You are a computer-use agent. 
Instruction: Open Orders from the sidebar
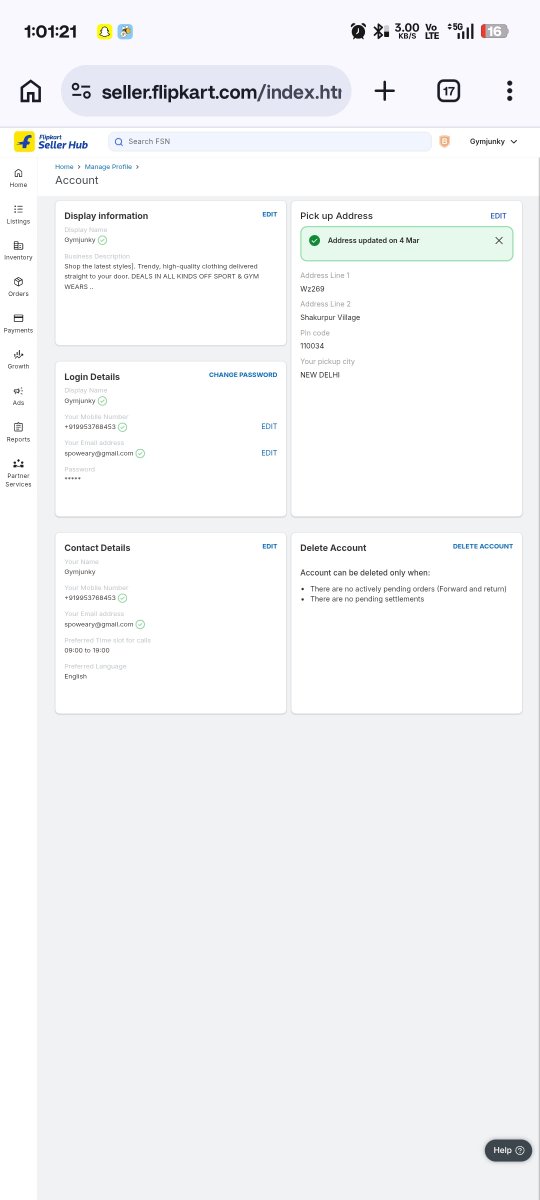click(18, 287)
